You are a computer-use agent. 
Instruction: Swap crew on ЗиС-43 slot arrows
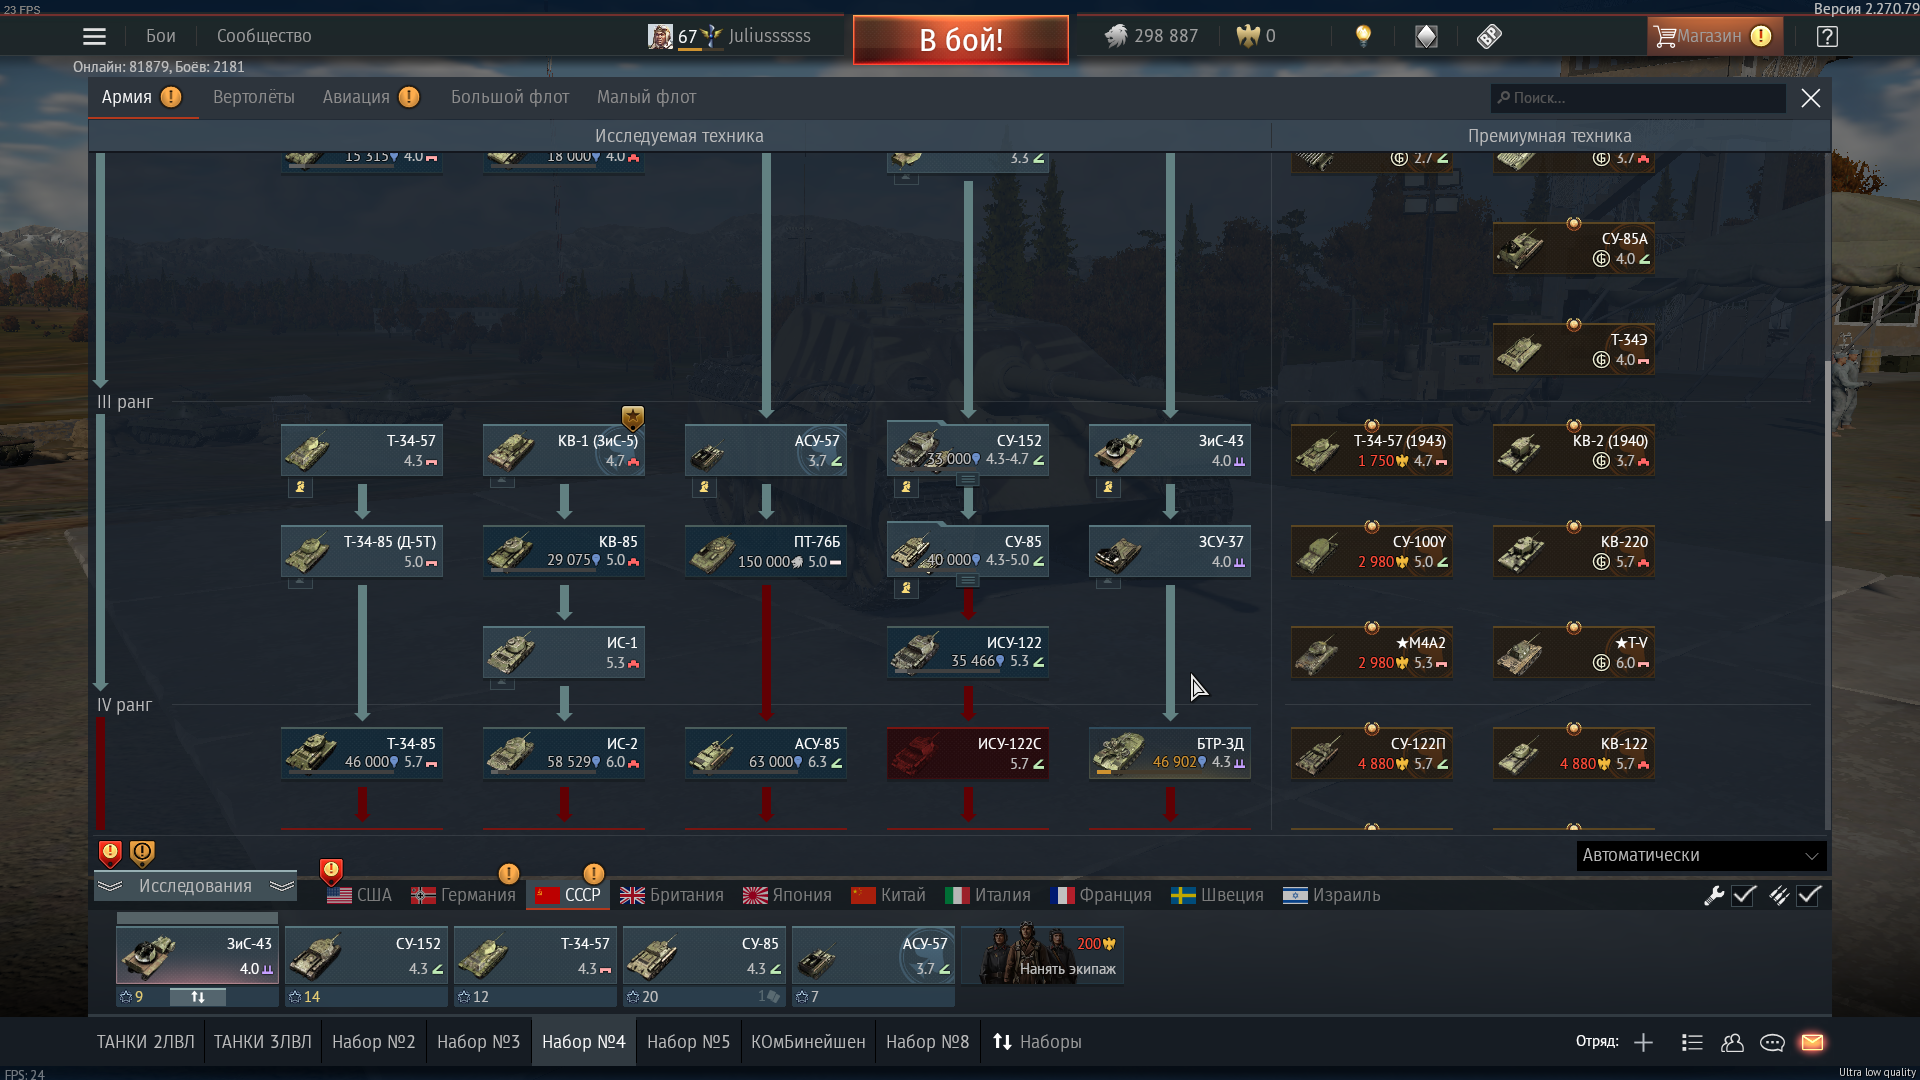[198, 997]
